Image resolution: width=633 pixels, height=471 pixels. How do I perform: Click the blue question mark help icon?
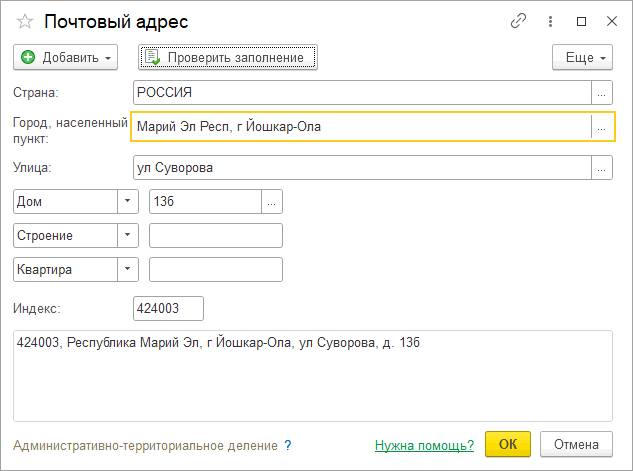[287, 445]
